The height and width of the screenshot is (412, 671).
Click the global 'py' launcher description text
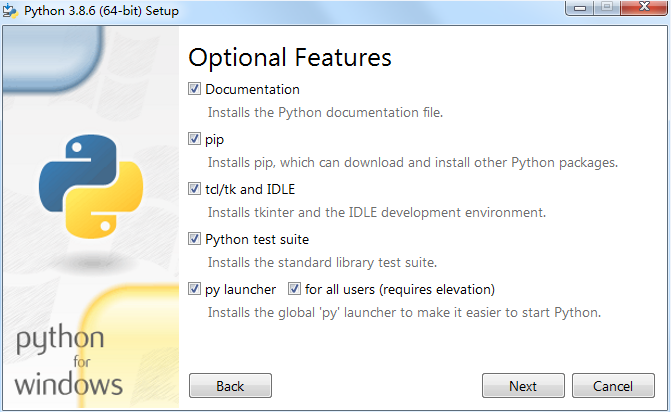click(403, 312)
